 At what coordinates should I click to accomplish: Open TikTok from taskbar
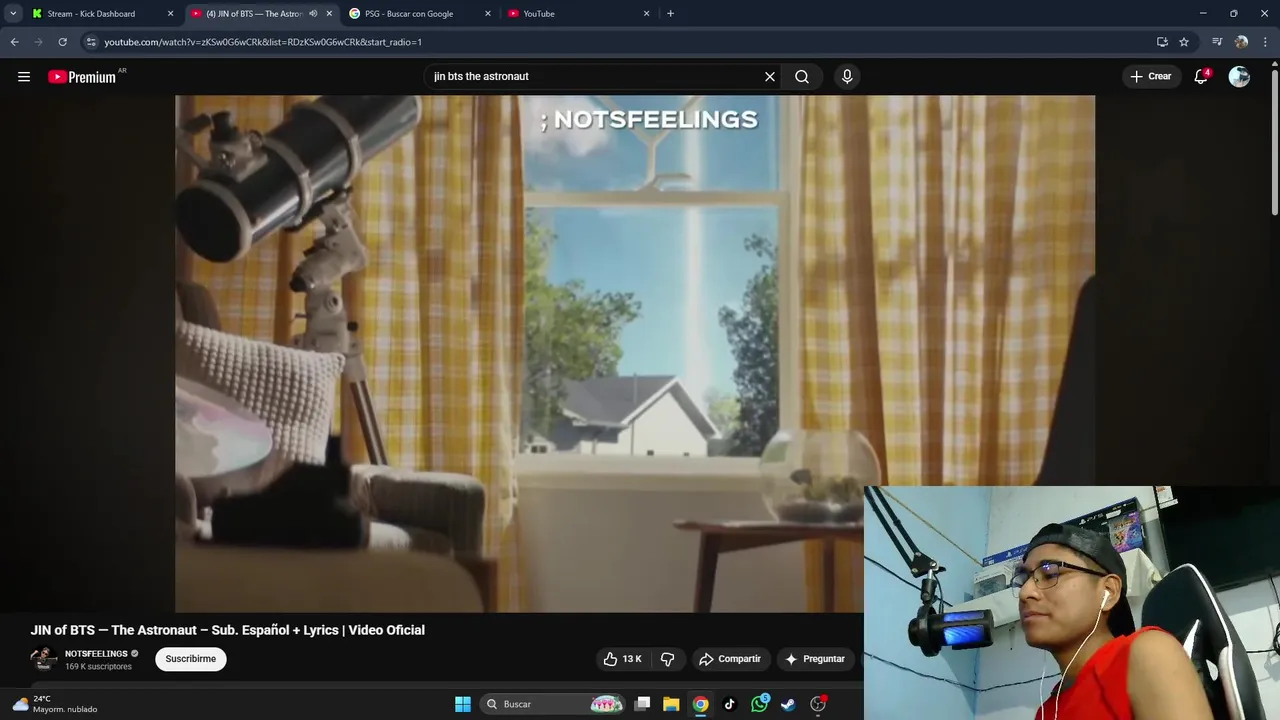(729, 704)
